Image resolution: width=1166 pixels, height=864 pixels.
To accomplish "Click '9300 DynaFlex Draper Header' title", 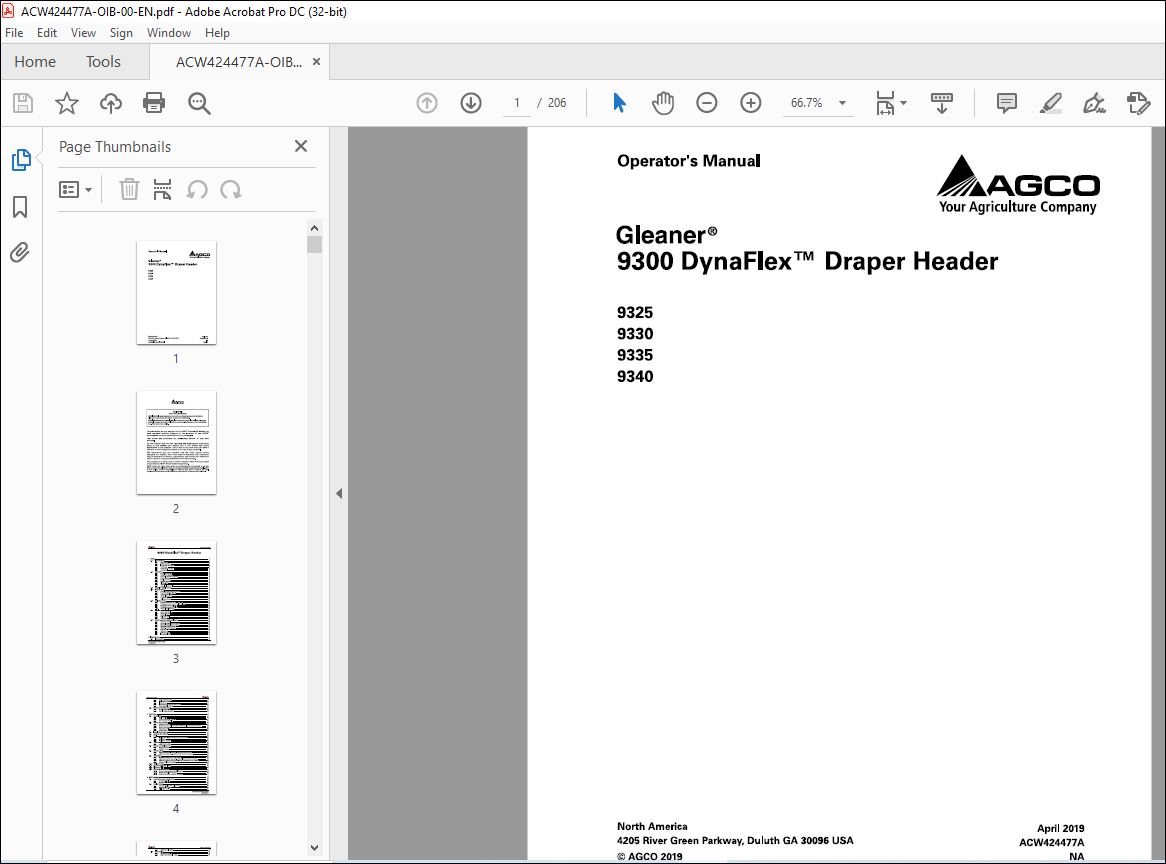I will (x=807, y=261).
